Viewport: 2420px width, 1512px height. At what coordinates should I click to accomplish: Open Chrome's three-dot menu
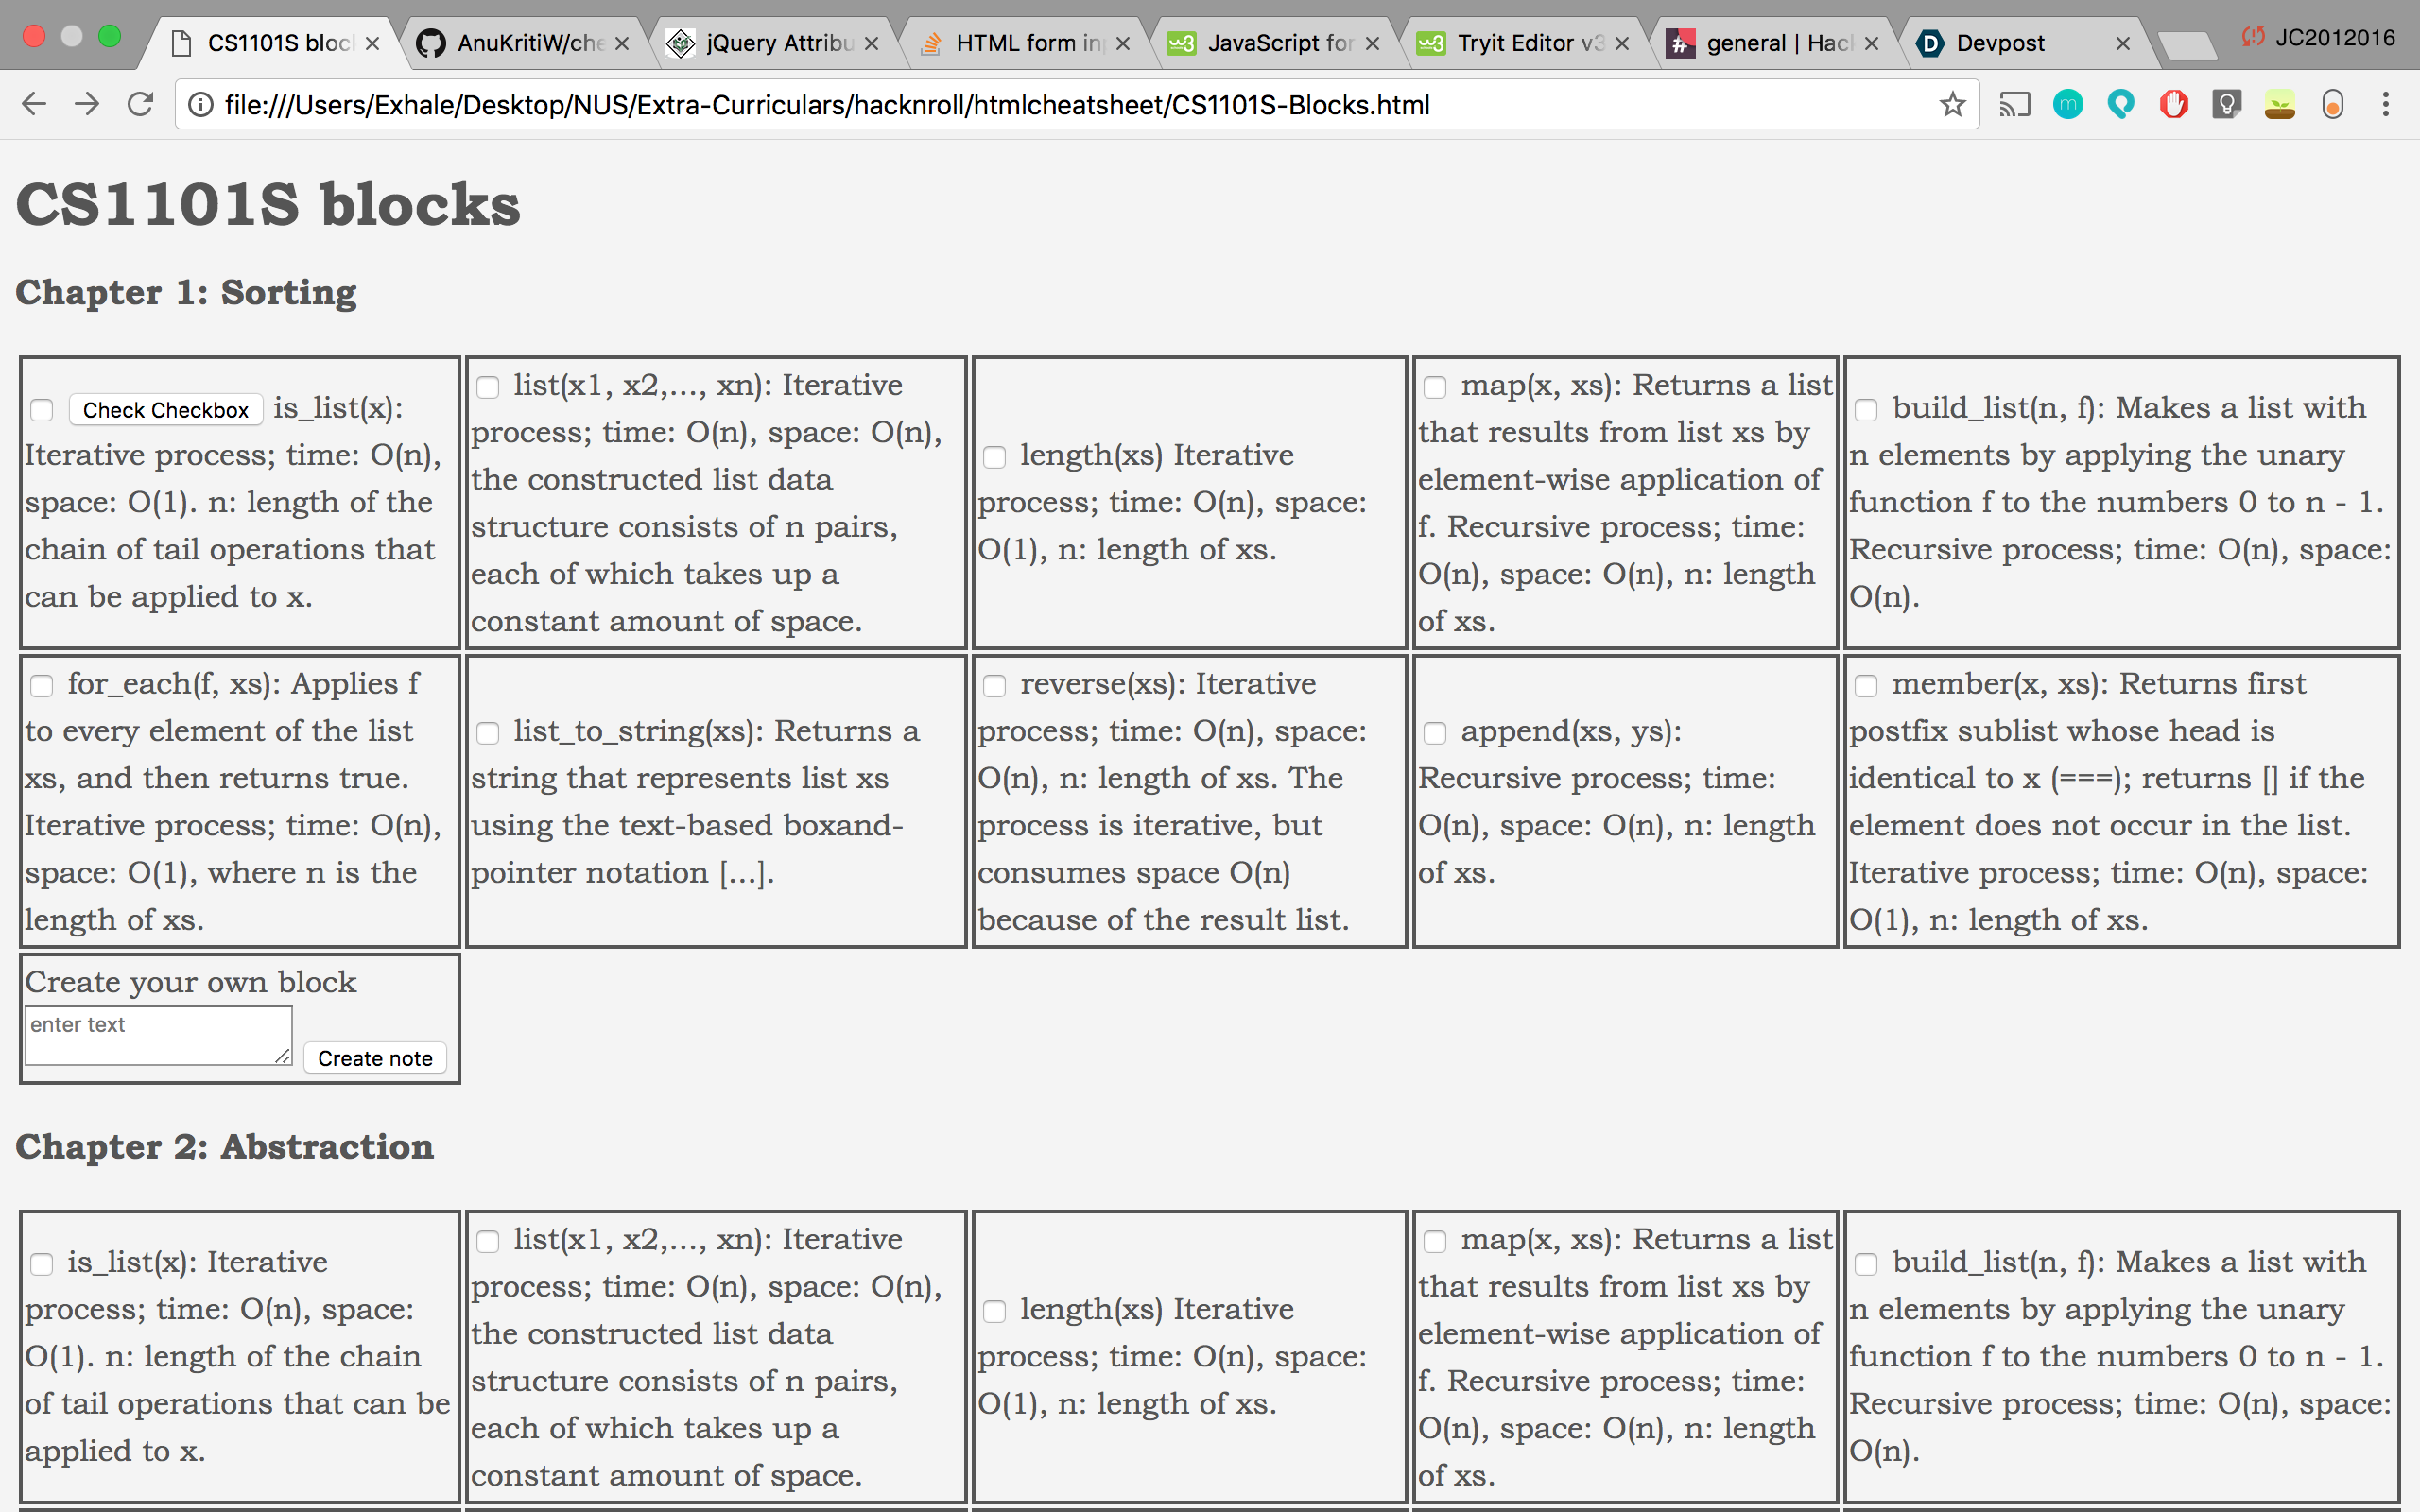click(2385, 104)
